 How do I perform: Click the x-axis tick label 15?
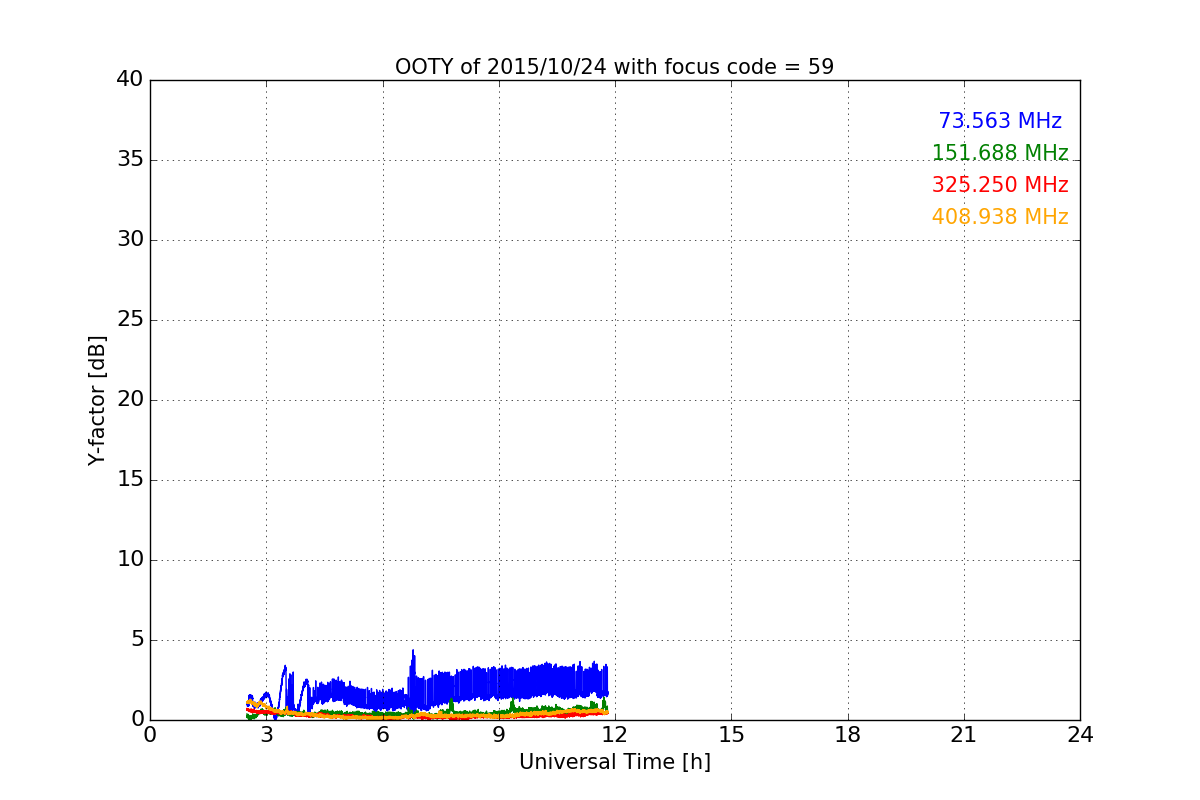pos(731,734)
